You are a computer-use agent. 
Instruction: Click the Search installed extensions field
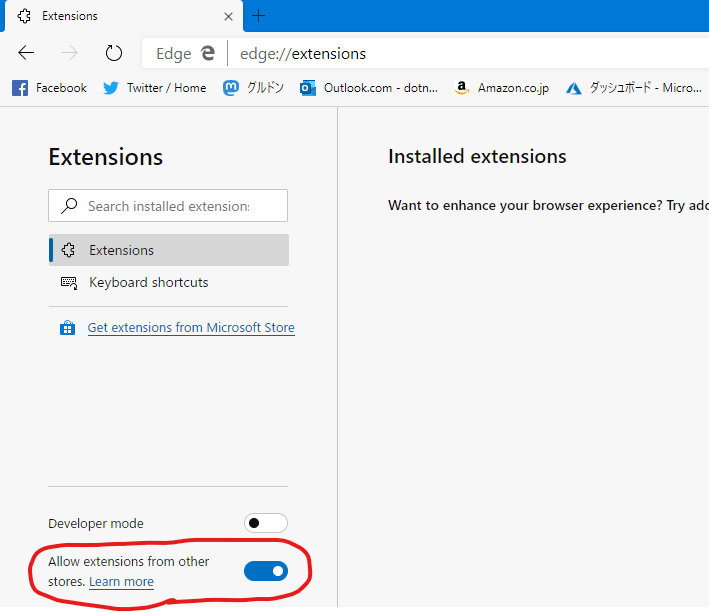pyautogui.click(x=168, y=206)
